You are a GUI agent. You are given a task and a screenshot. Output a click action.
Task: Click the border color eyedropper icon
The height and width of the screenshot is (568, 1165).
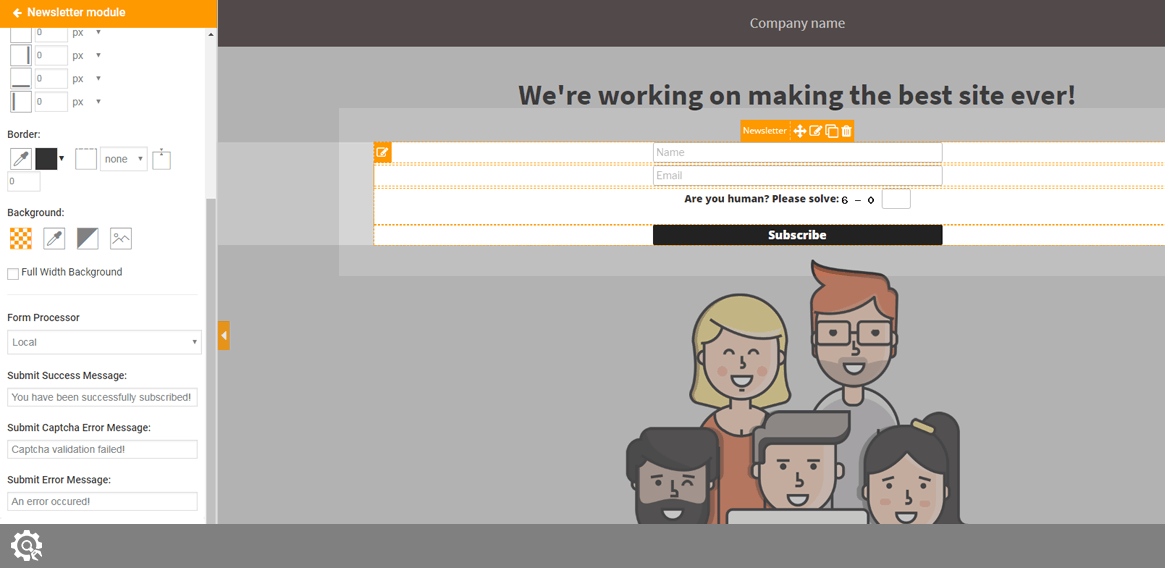(20, 159)
